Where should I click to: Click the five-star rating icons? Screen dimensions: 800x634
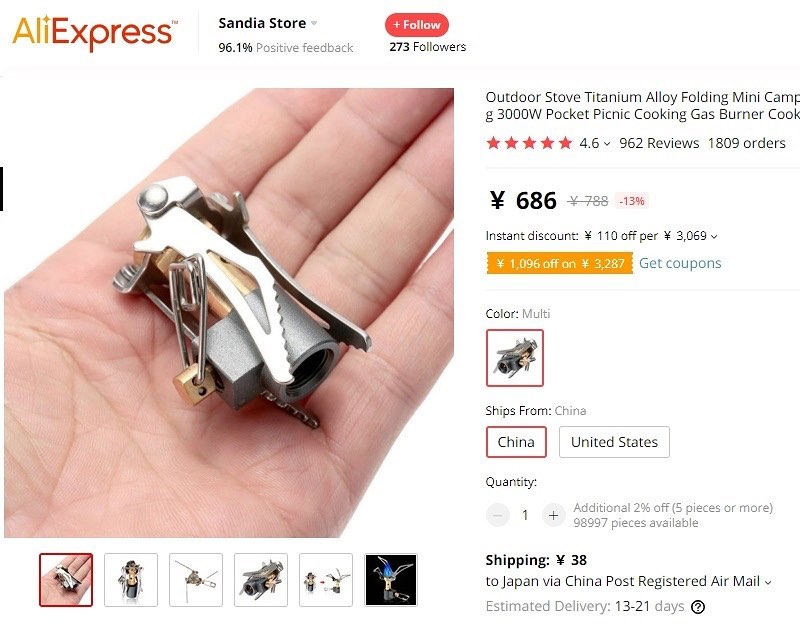[x=529, y=143]
